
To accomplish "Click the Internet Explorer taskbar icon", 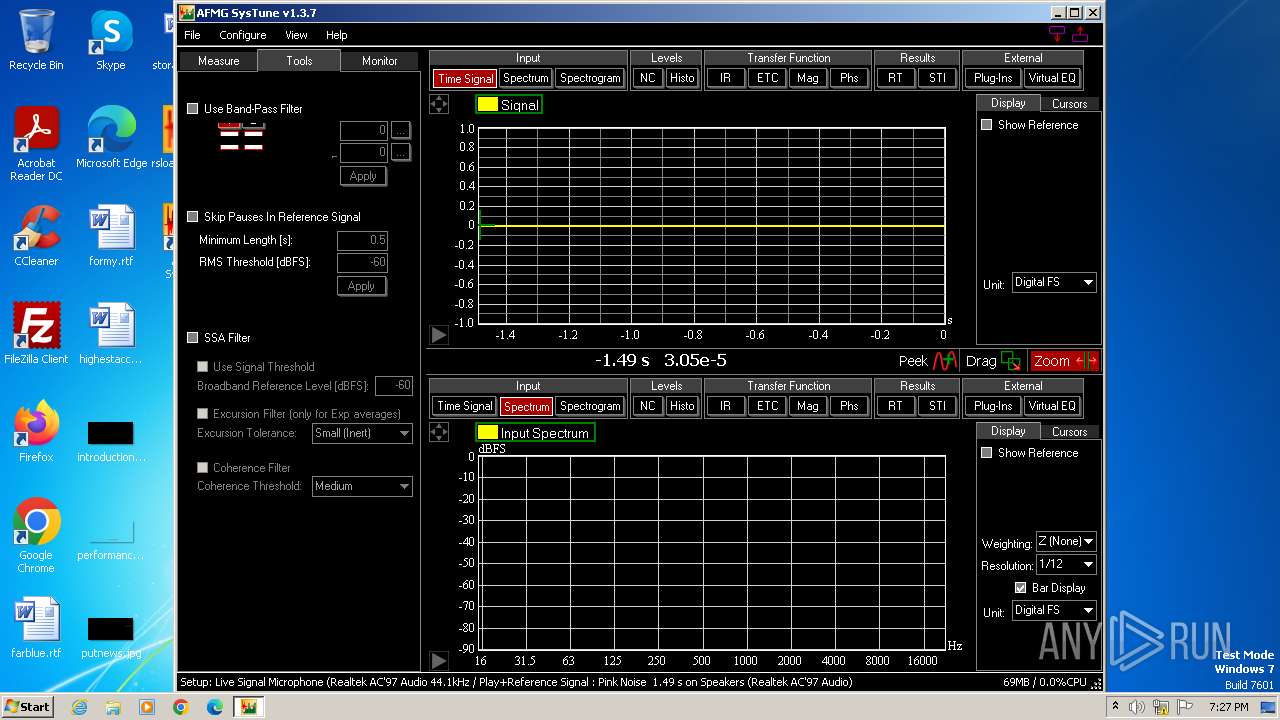I will tap(80, 707).
